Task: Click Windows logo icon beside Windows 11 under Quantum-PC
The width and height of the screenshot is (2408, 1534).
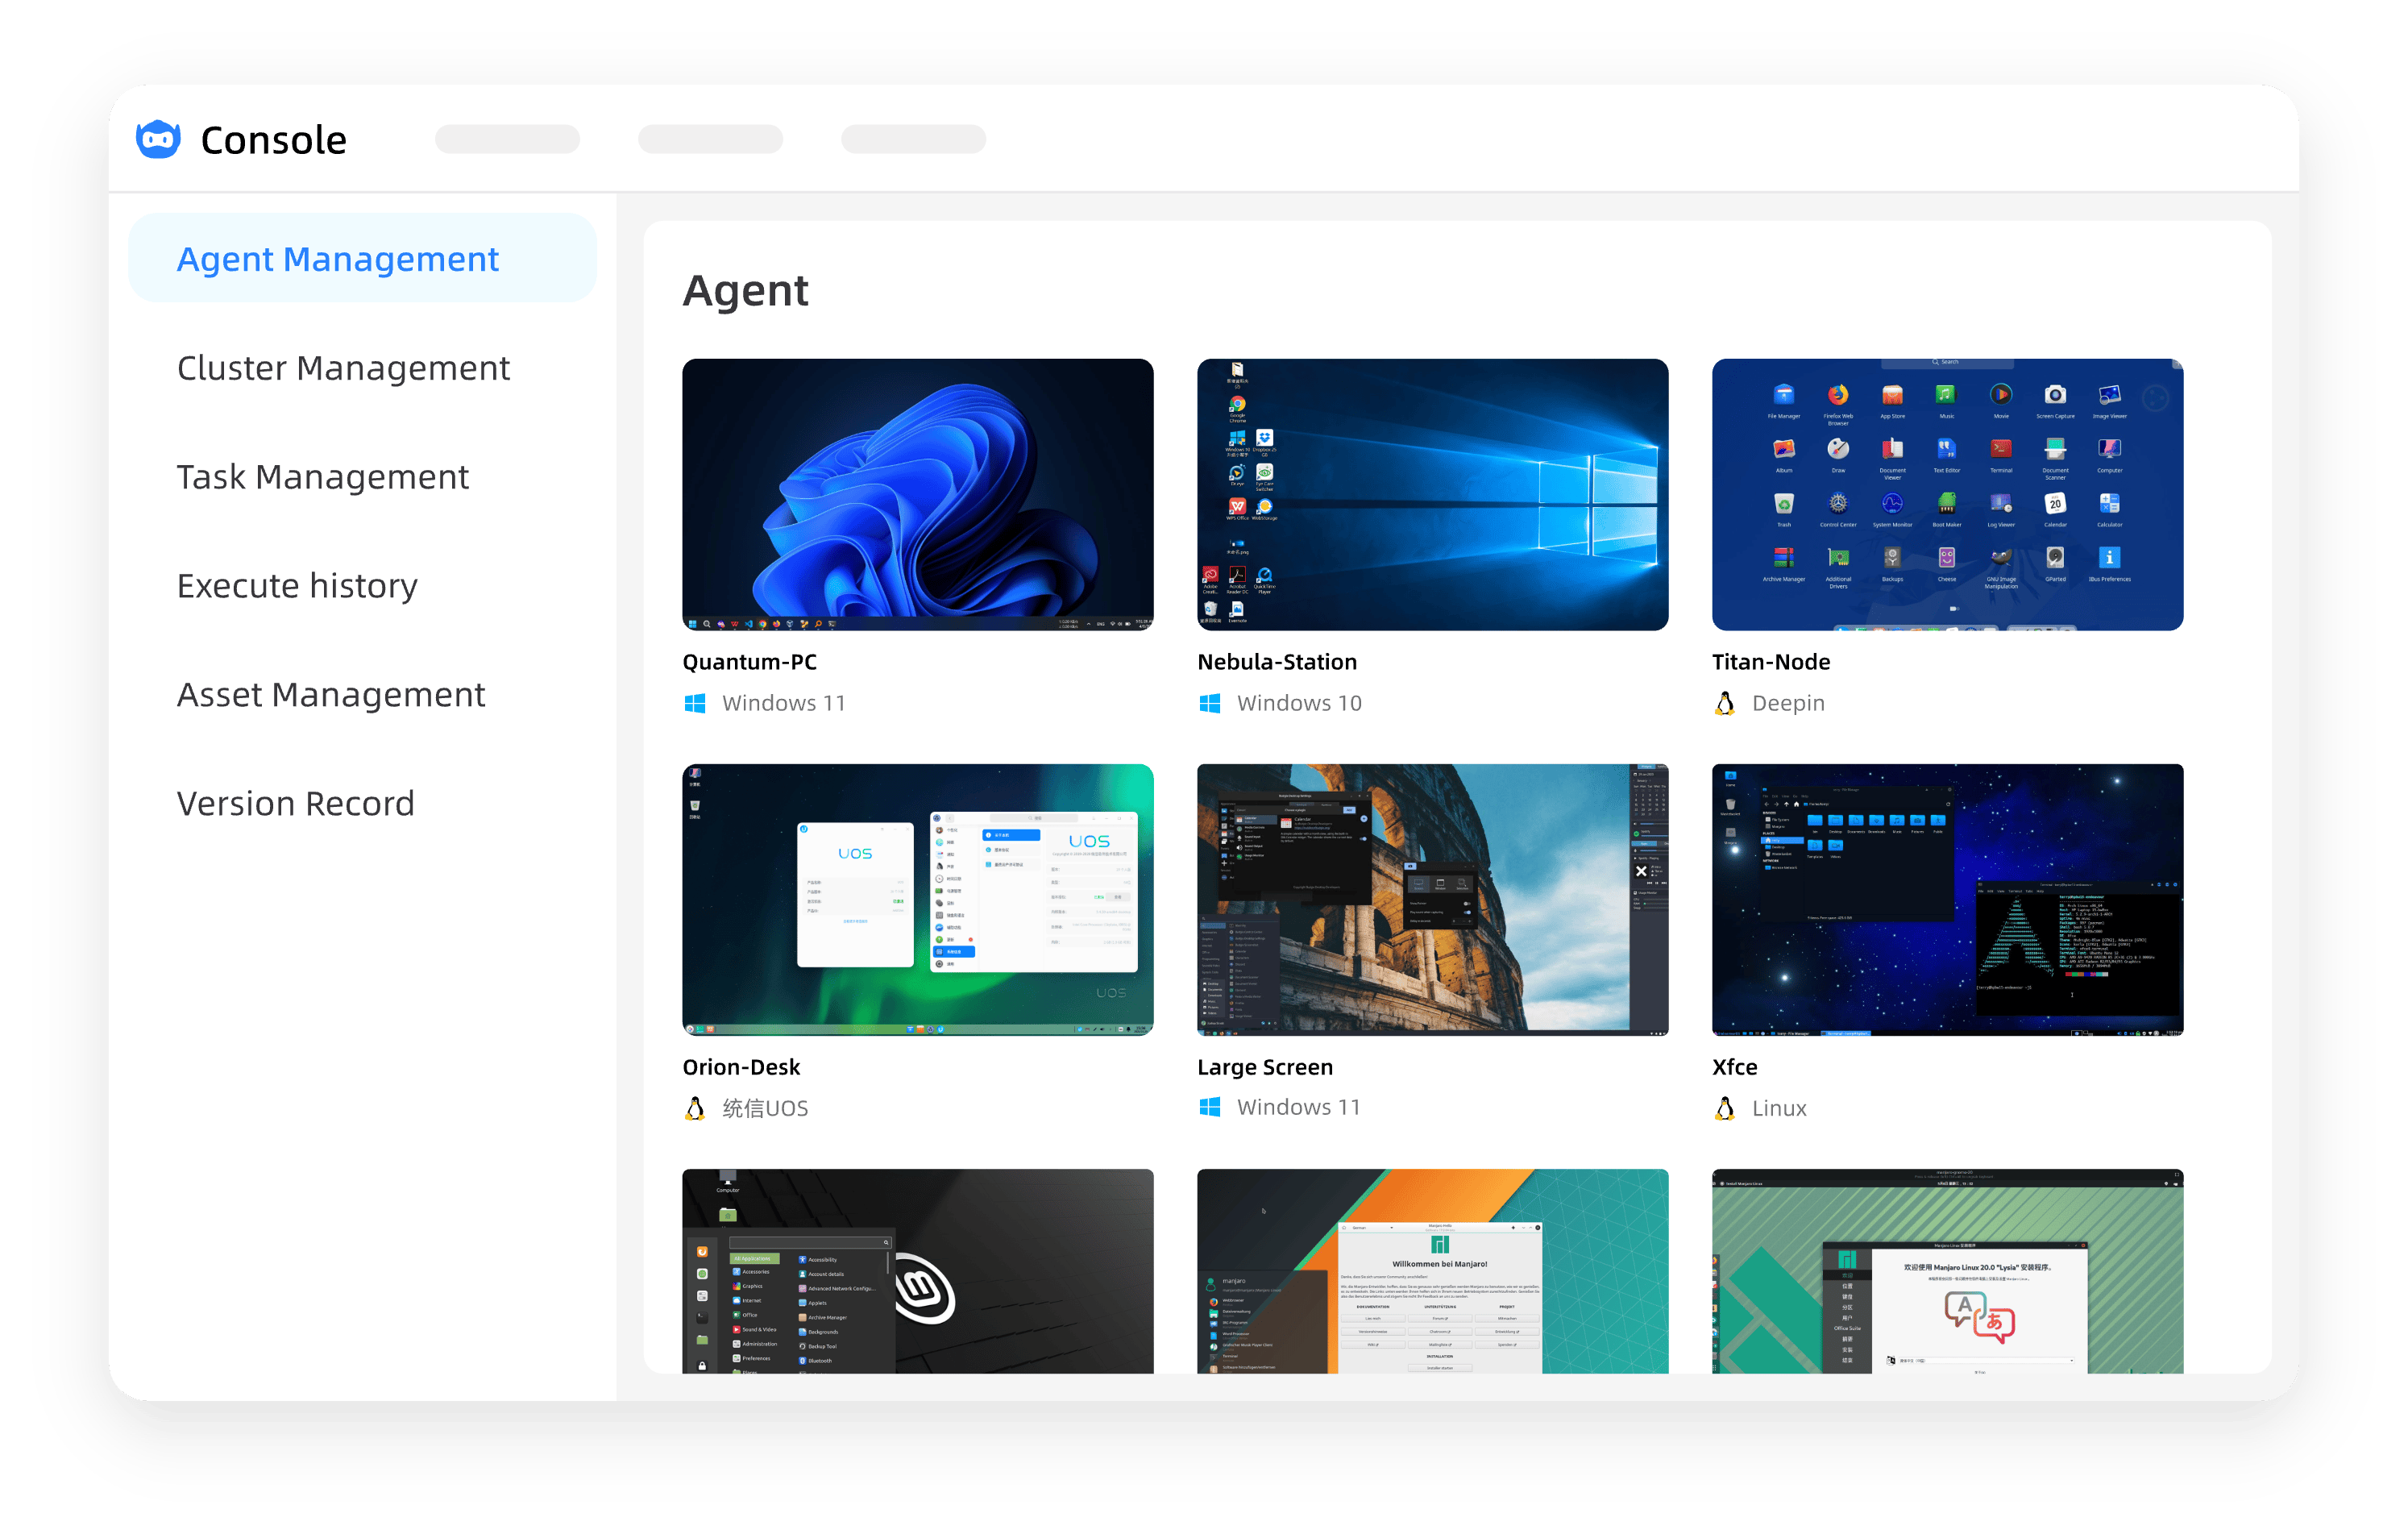Action: [695, 703]
